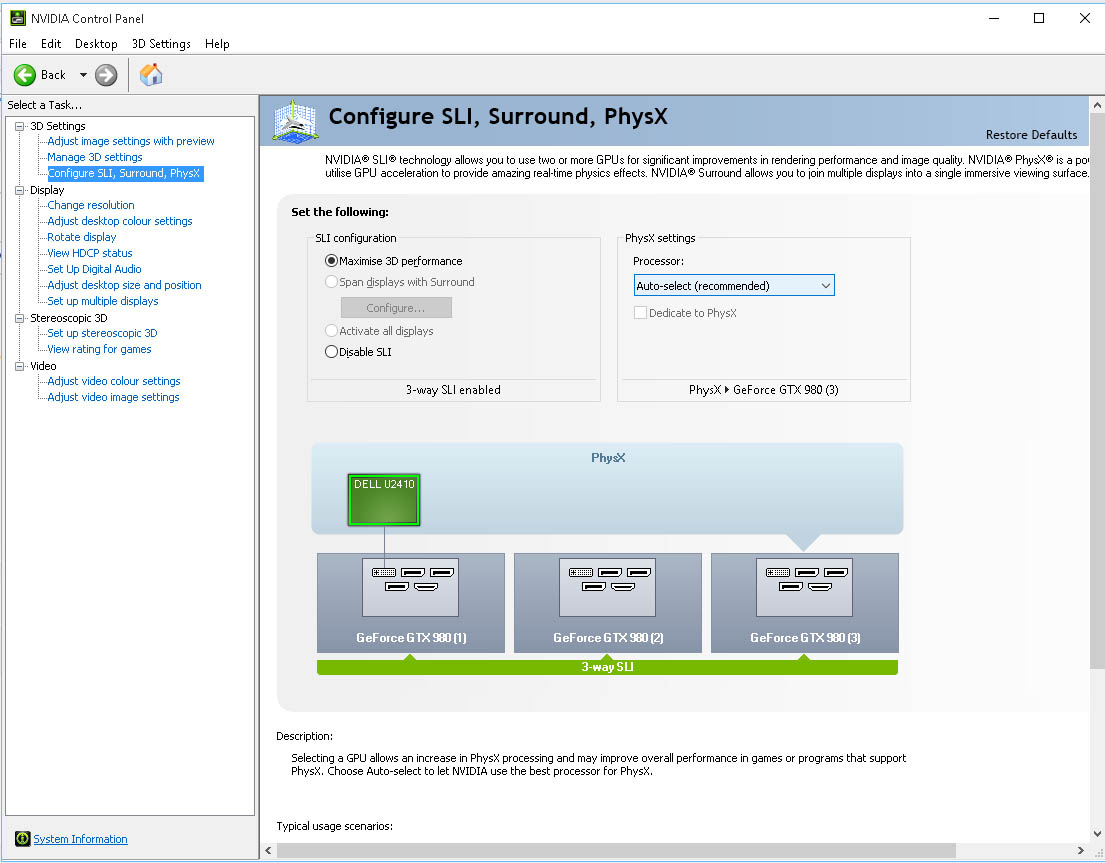The width and height of the screenshot is (1105, 863).
Task: Open Rotate display task
Action: (x=82, y=237)
